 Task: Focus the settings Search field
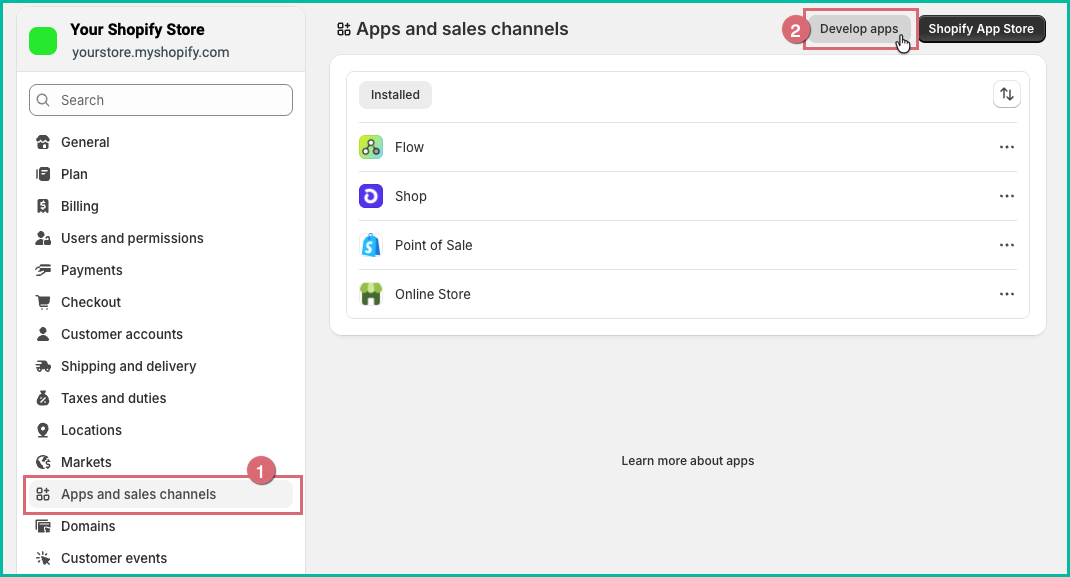(x=161, y=100)
